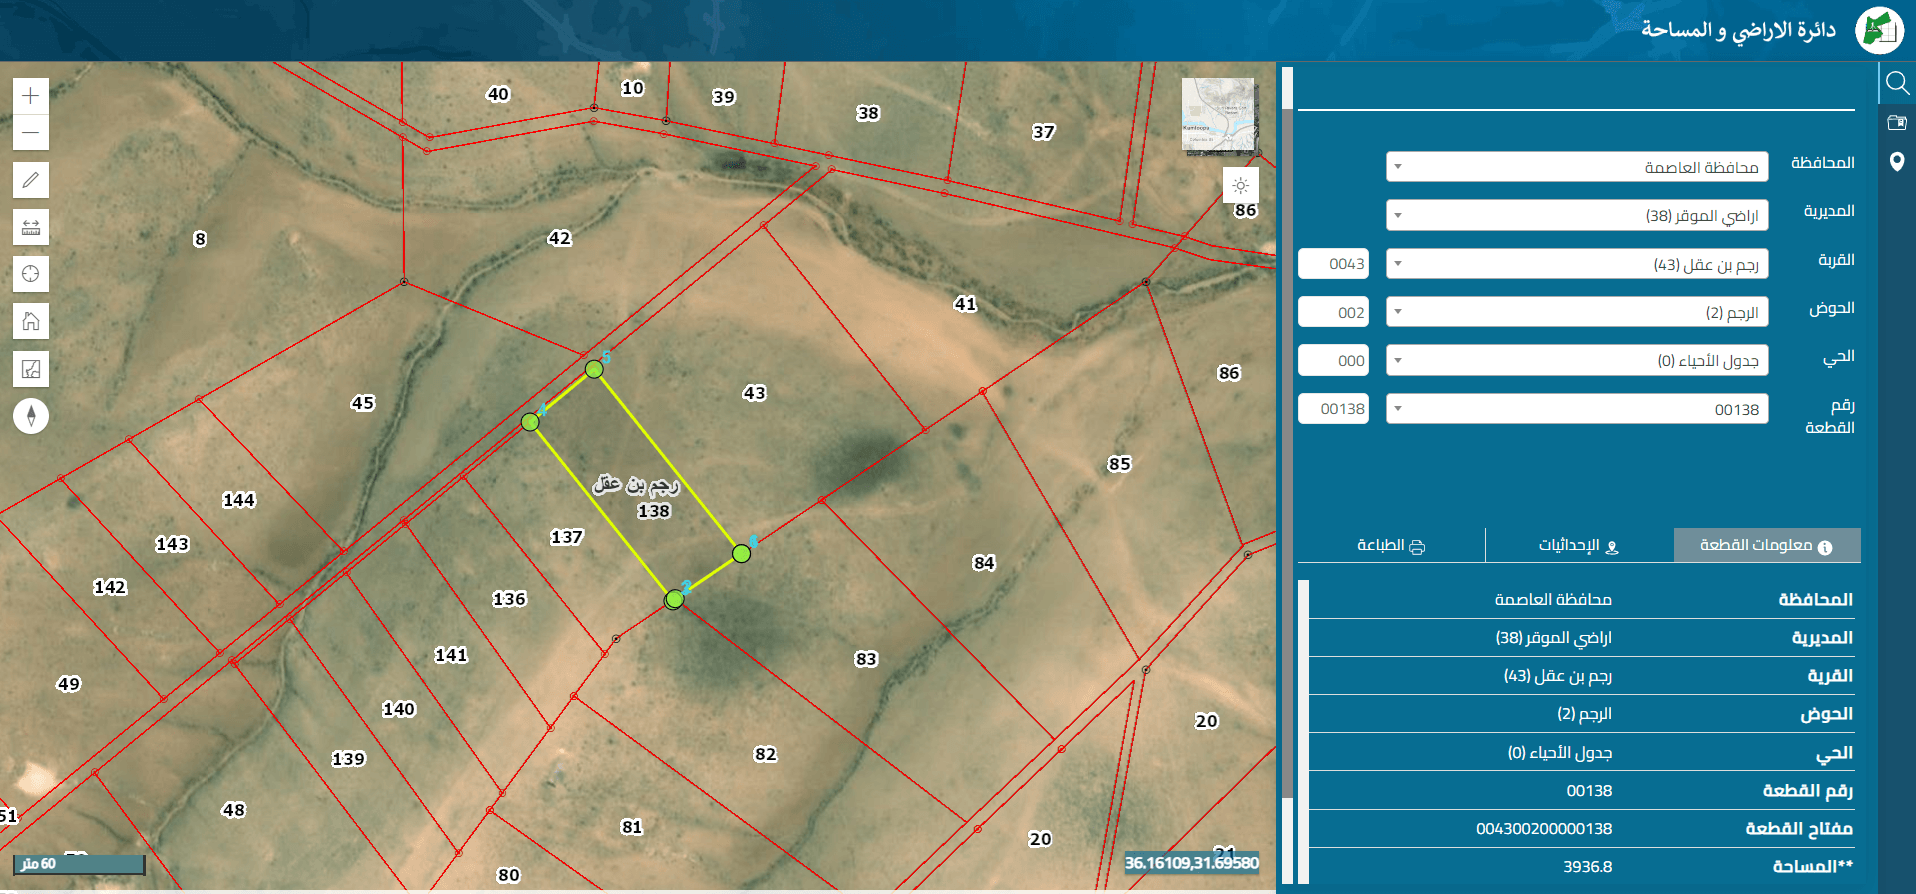
Task: Open the search magnifier in sidebar
Action: (x=1897, y=82)
